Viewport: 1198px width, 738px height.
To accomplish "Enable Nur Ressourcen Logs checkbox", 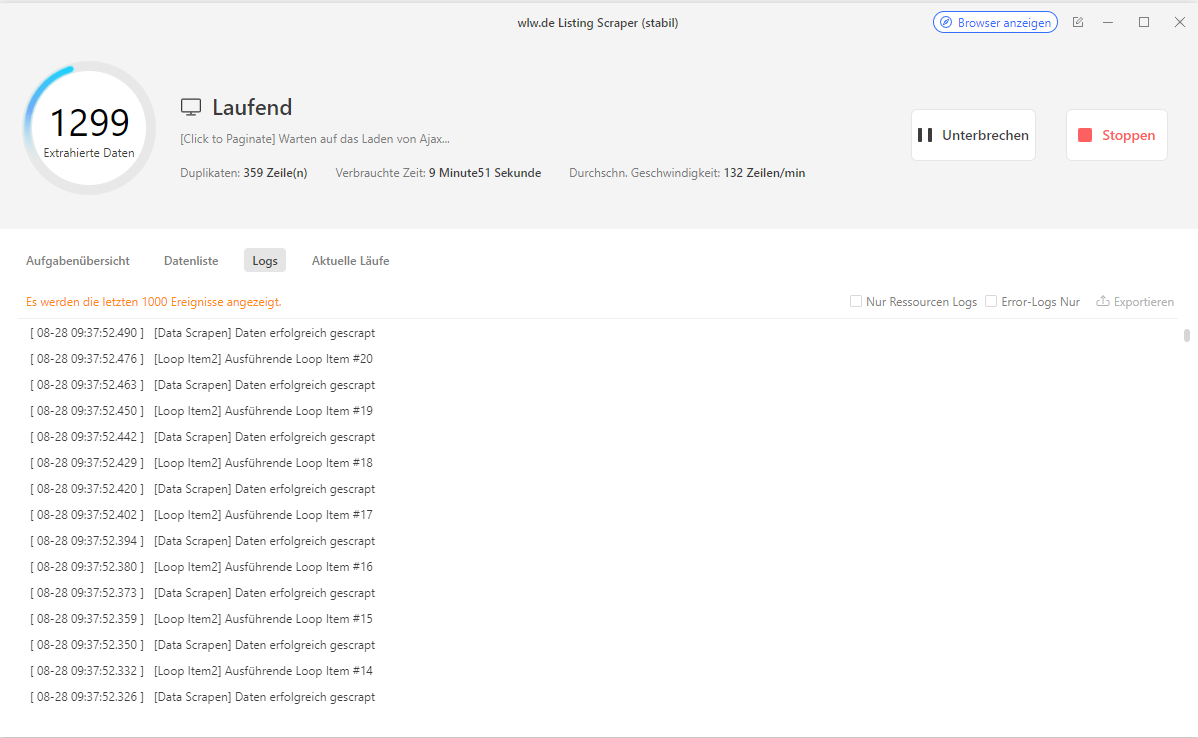I will click(x=856, y=301).
